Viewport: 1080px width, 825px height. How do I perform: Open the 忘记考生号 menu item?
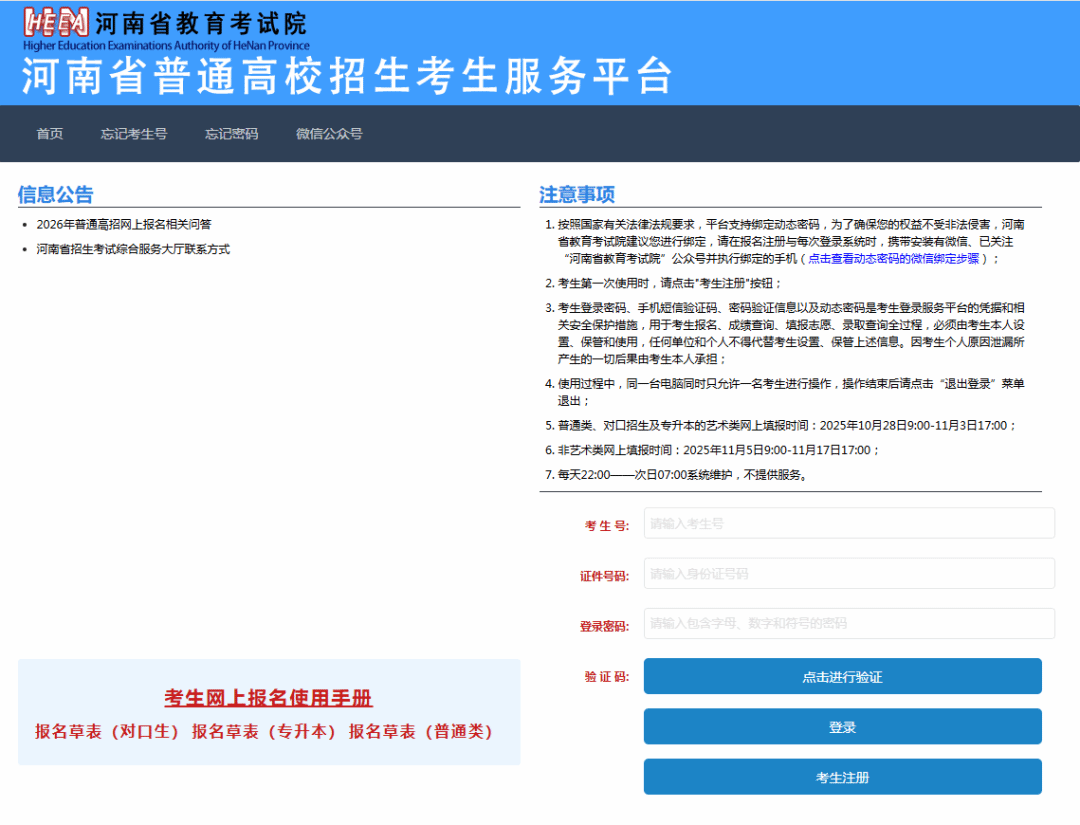pyautogui.click(x=133, y=134)
